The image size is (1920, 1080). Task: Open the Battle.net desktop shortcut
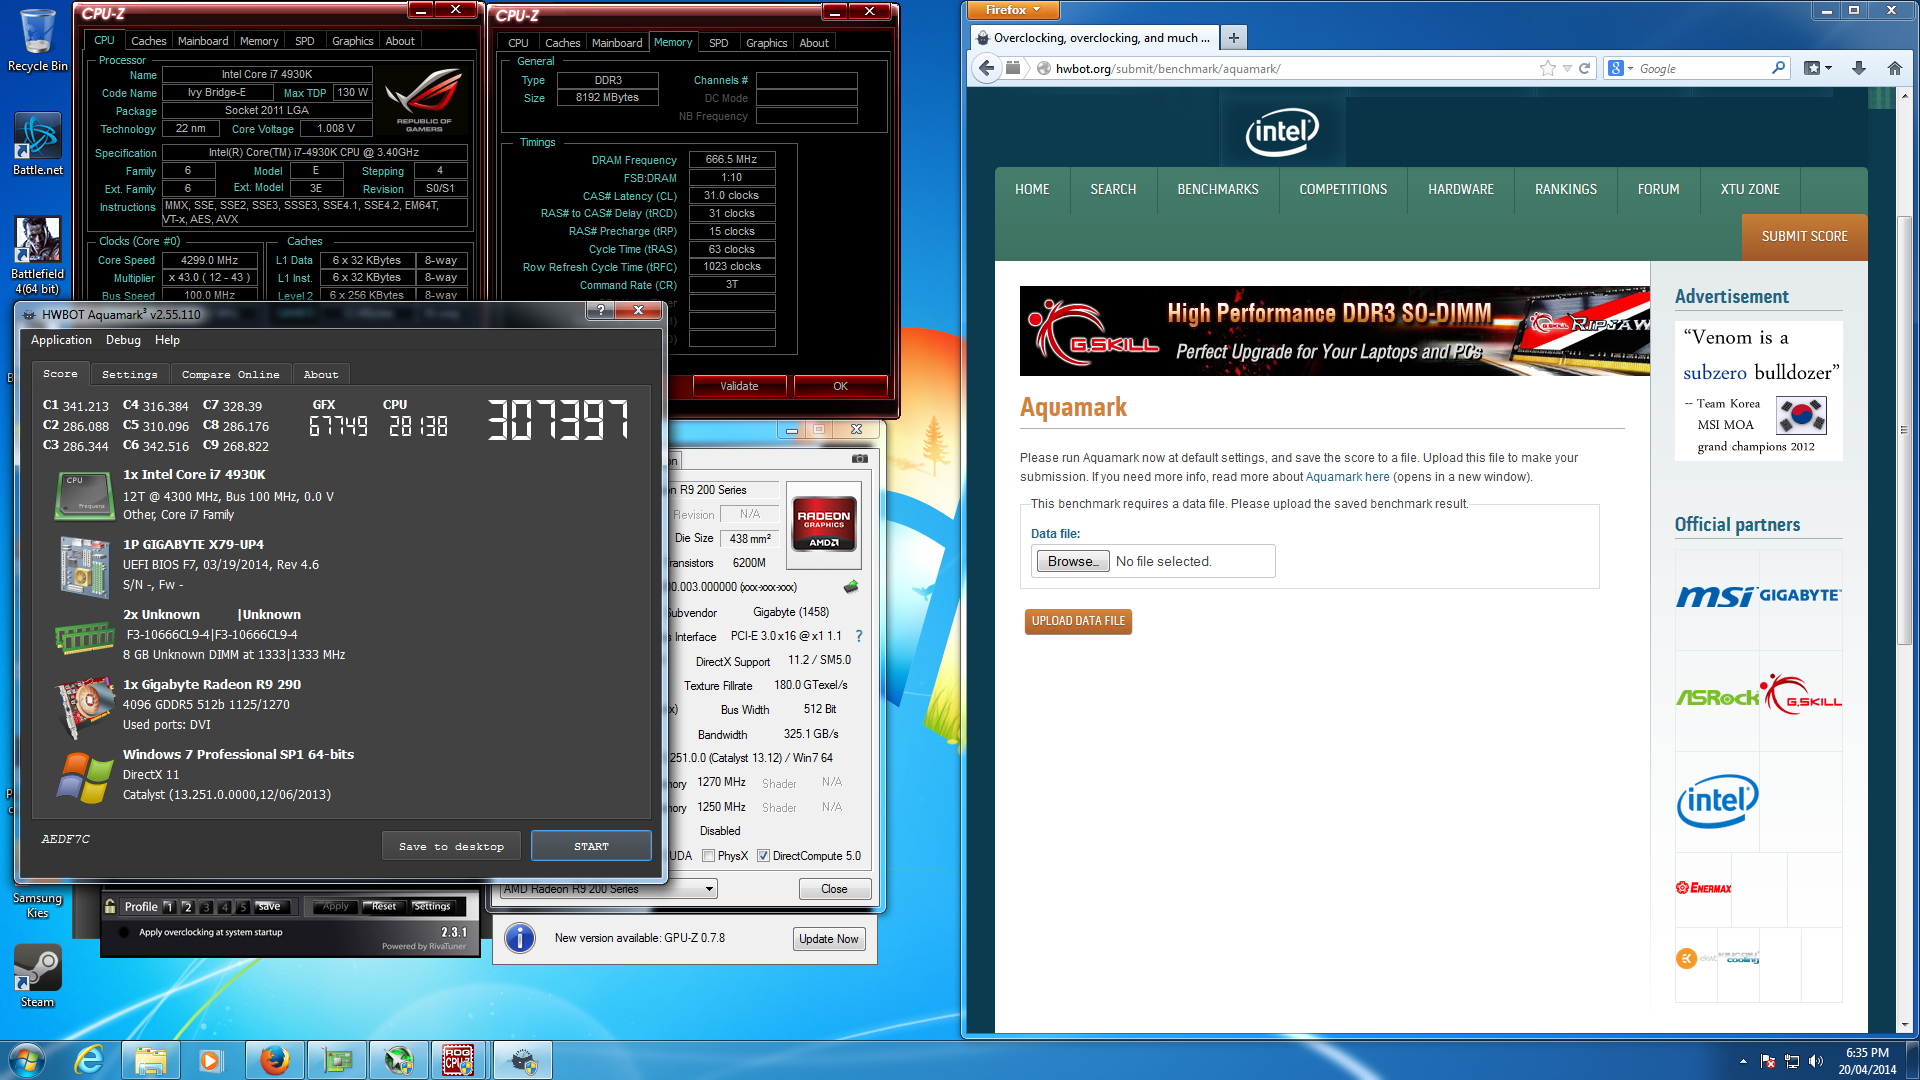pyautogui.click(x=37, y=143)
